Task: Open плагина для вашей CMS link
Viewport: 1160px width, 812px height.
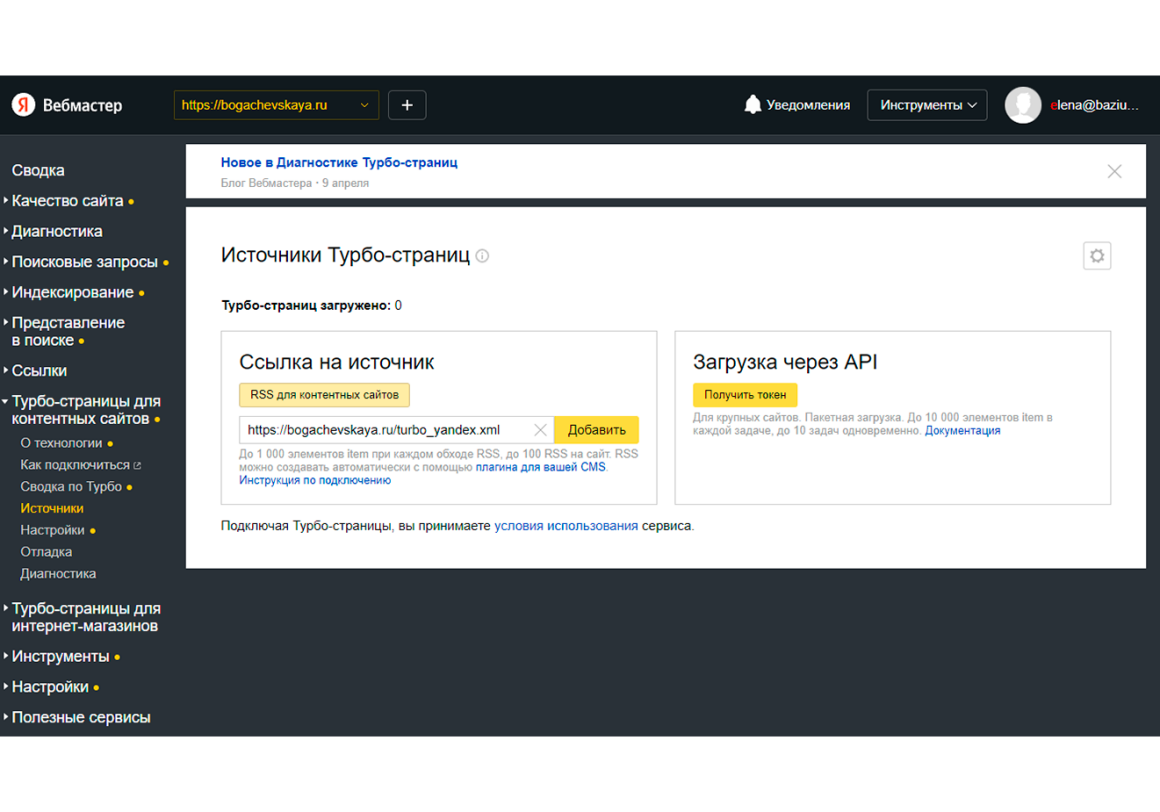Action: pyautogui.click(x=540, y=467)
